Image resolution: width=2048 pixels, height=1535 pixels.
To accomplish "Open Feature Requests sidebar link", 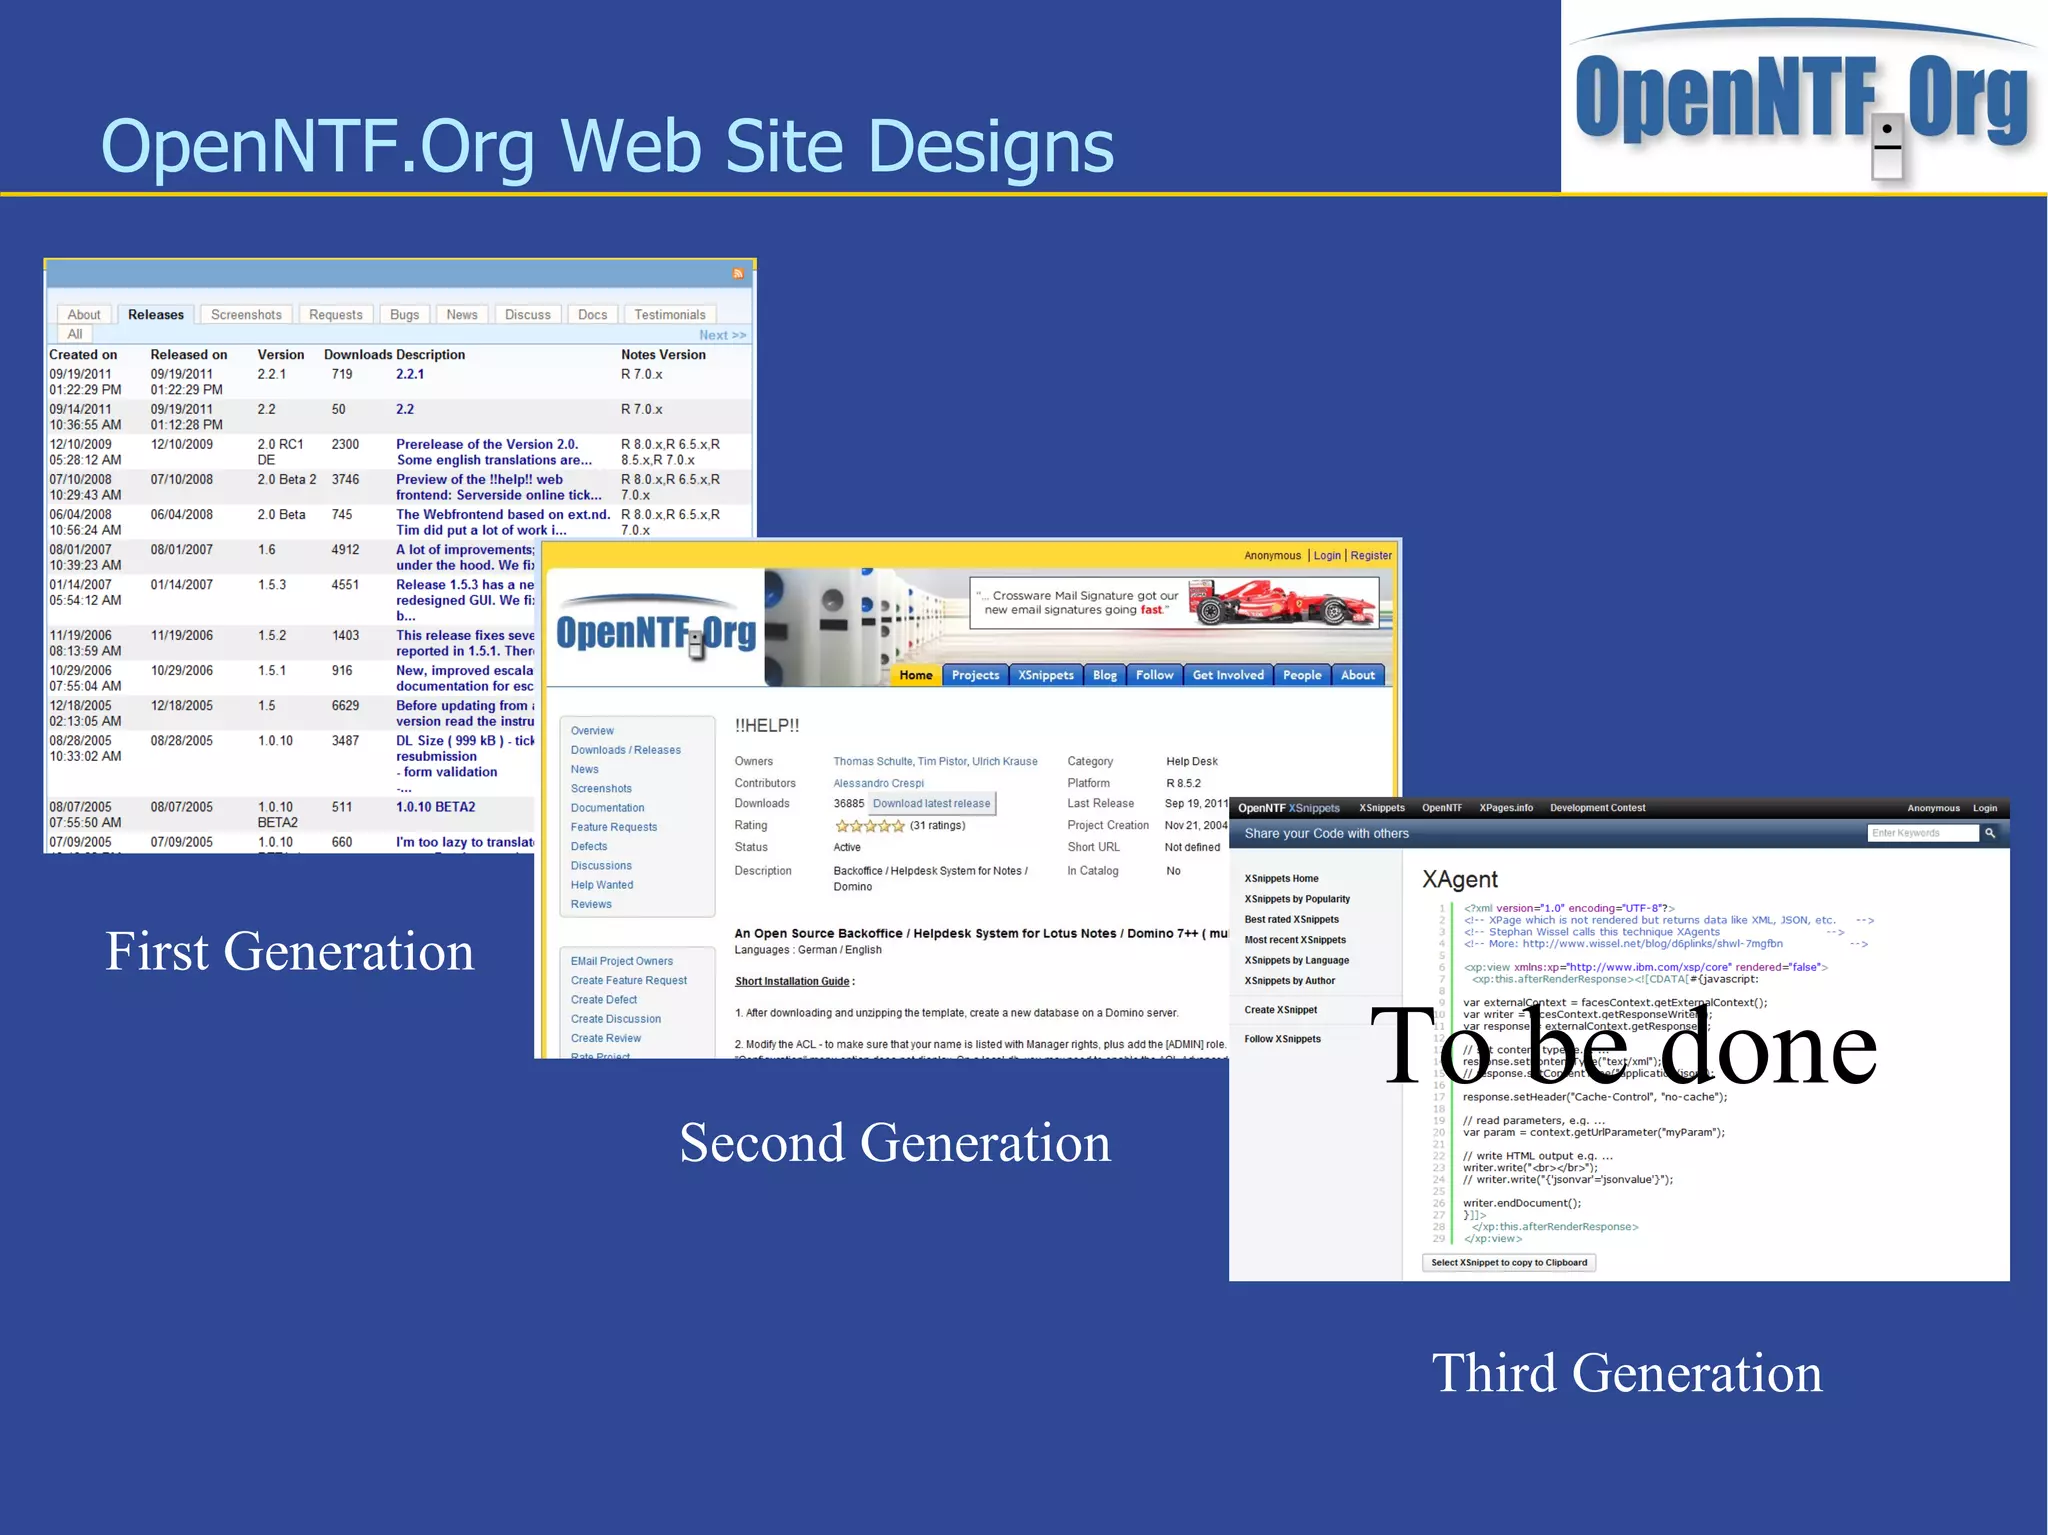I will (614, 827).
